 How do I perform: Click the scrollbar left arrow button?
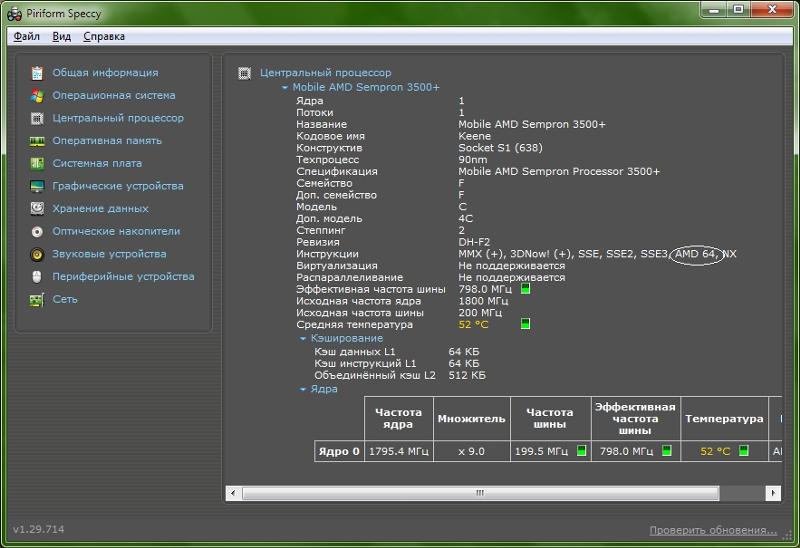point(233,493)
